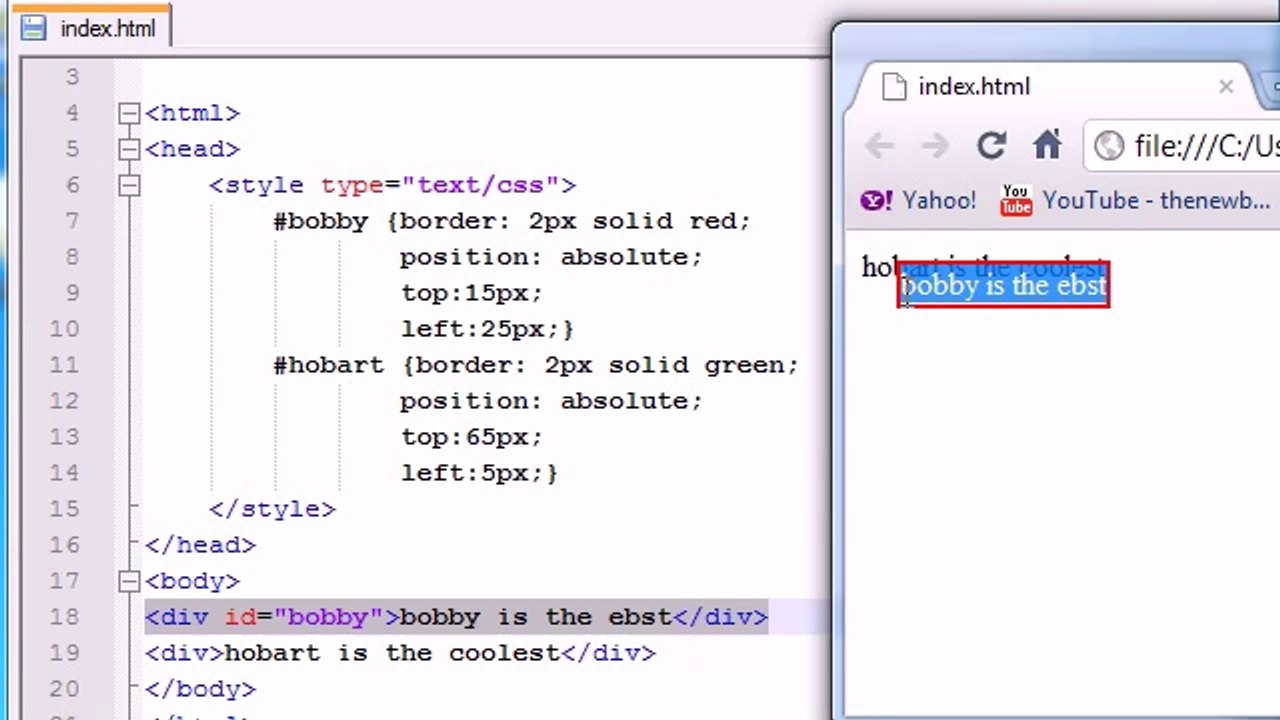The height and width of the screenshot is (720, 1280).
Task: Click the hobart div code line
Action: click(401, 653)
